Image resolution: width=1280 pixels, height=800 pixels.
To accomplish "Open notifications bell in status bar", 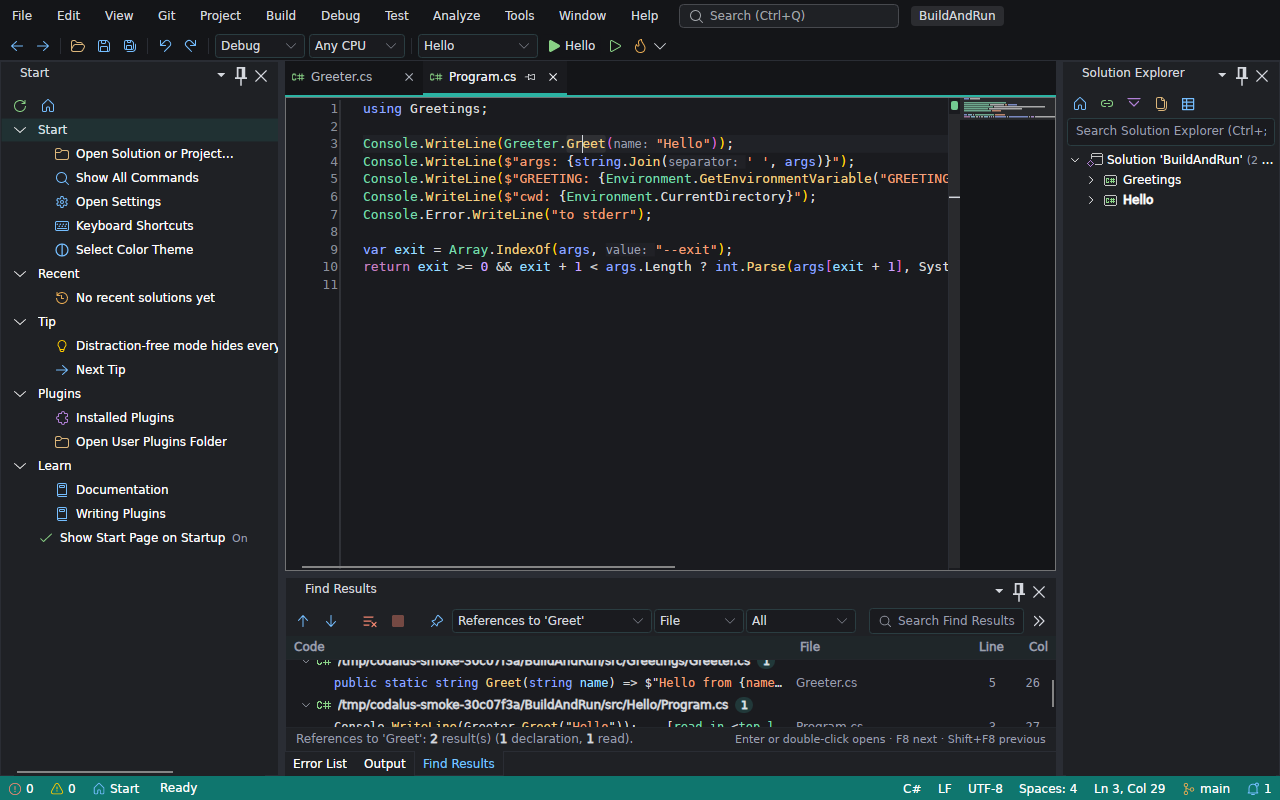I will pos(1259,788).
